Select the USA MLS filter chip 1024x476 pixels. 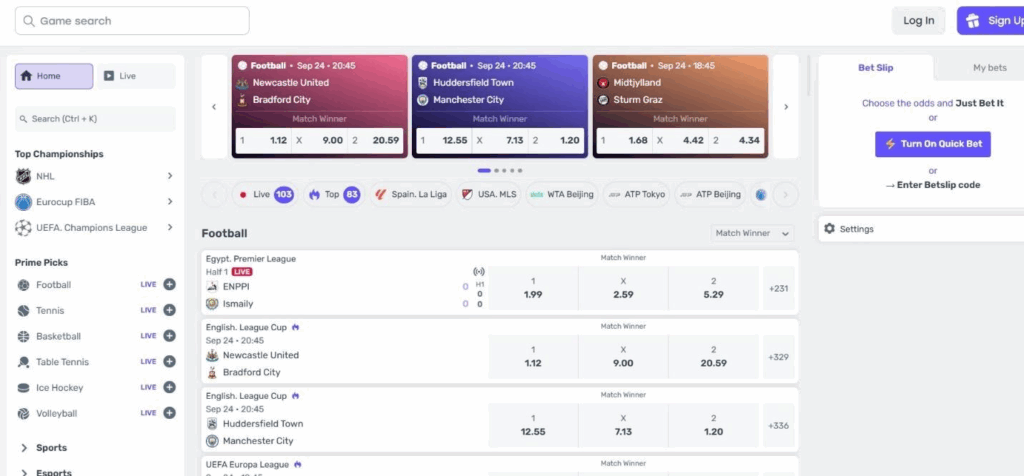pos(488,194)
